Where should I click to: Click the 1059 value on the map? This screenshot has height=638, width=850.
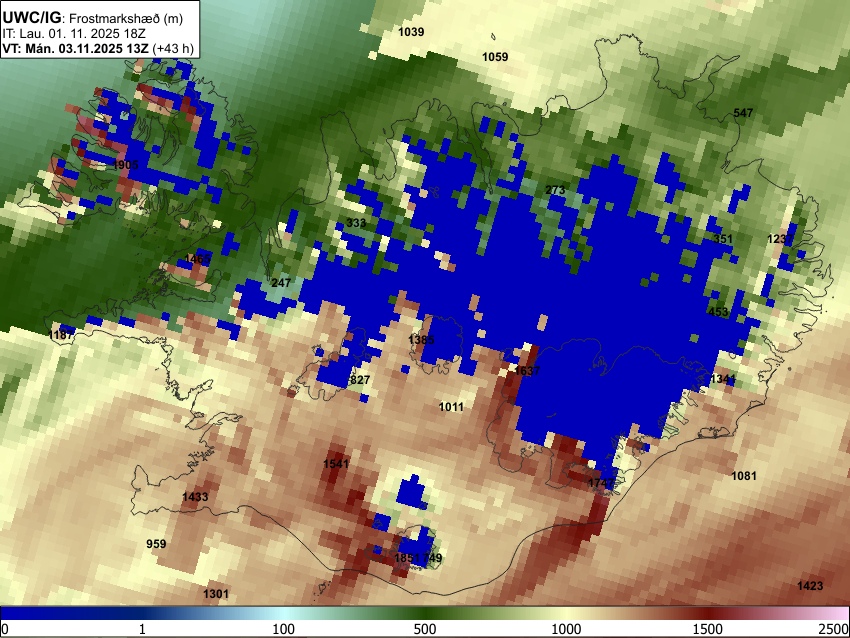495,57
